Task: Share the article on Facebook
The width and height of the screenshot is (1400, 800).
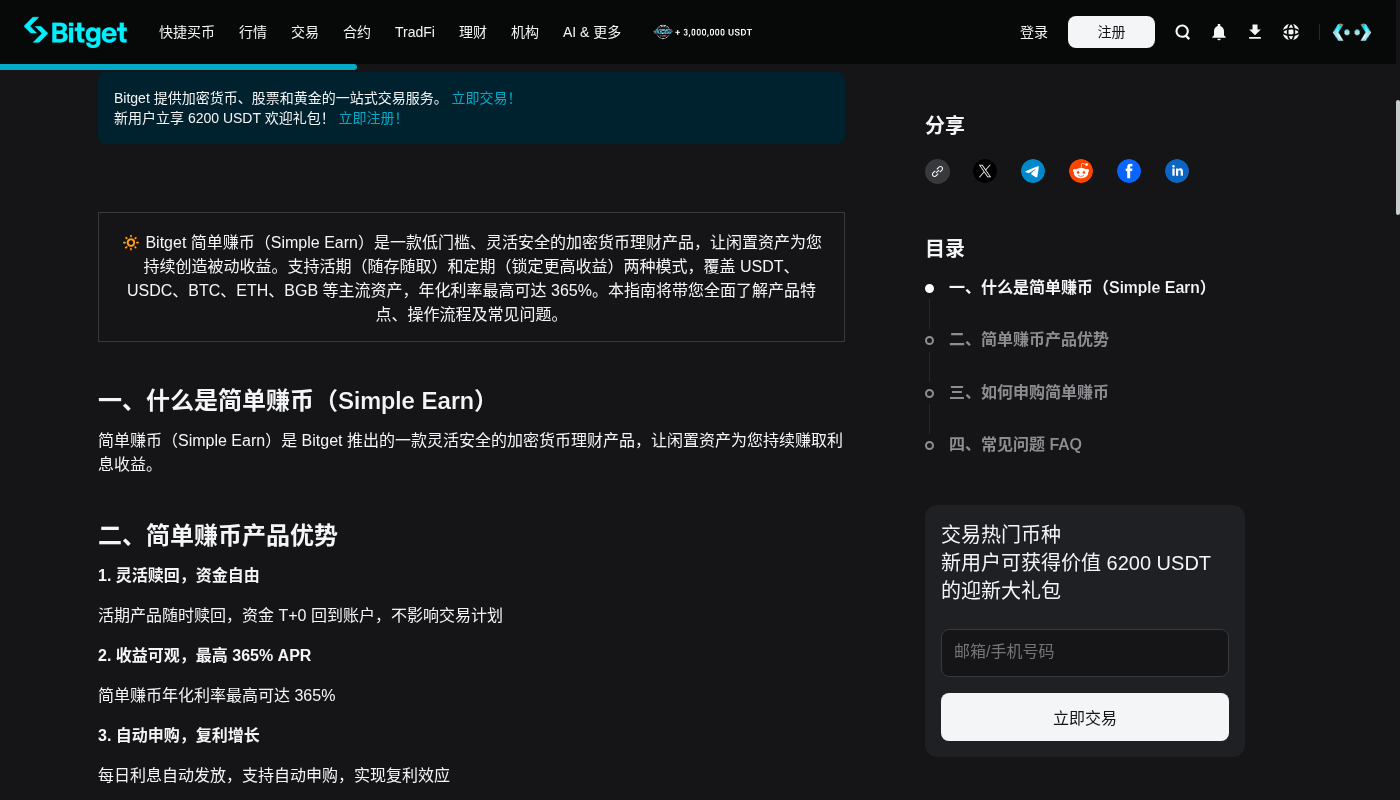Action: click(1129, 171)
